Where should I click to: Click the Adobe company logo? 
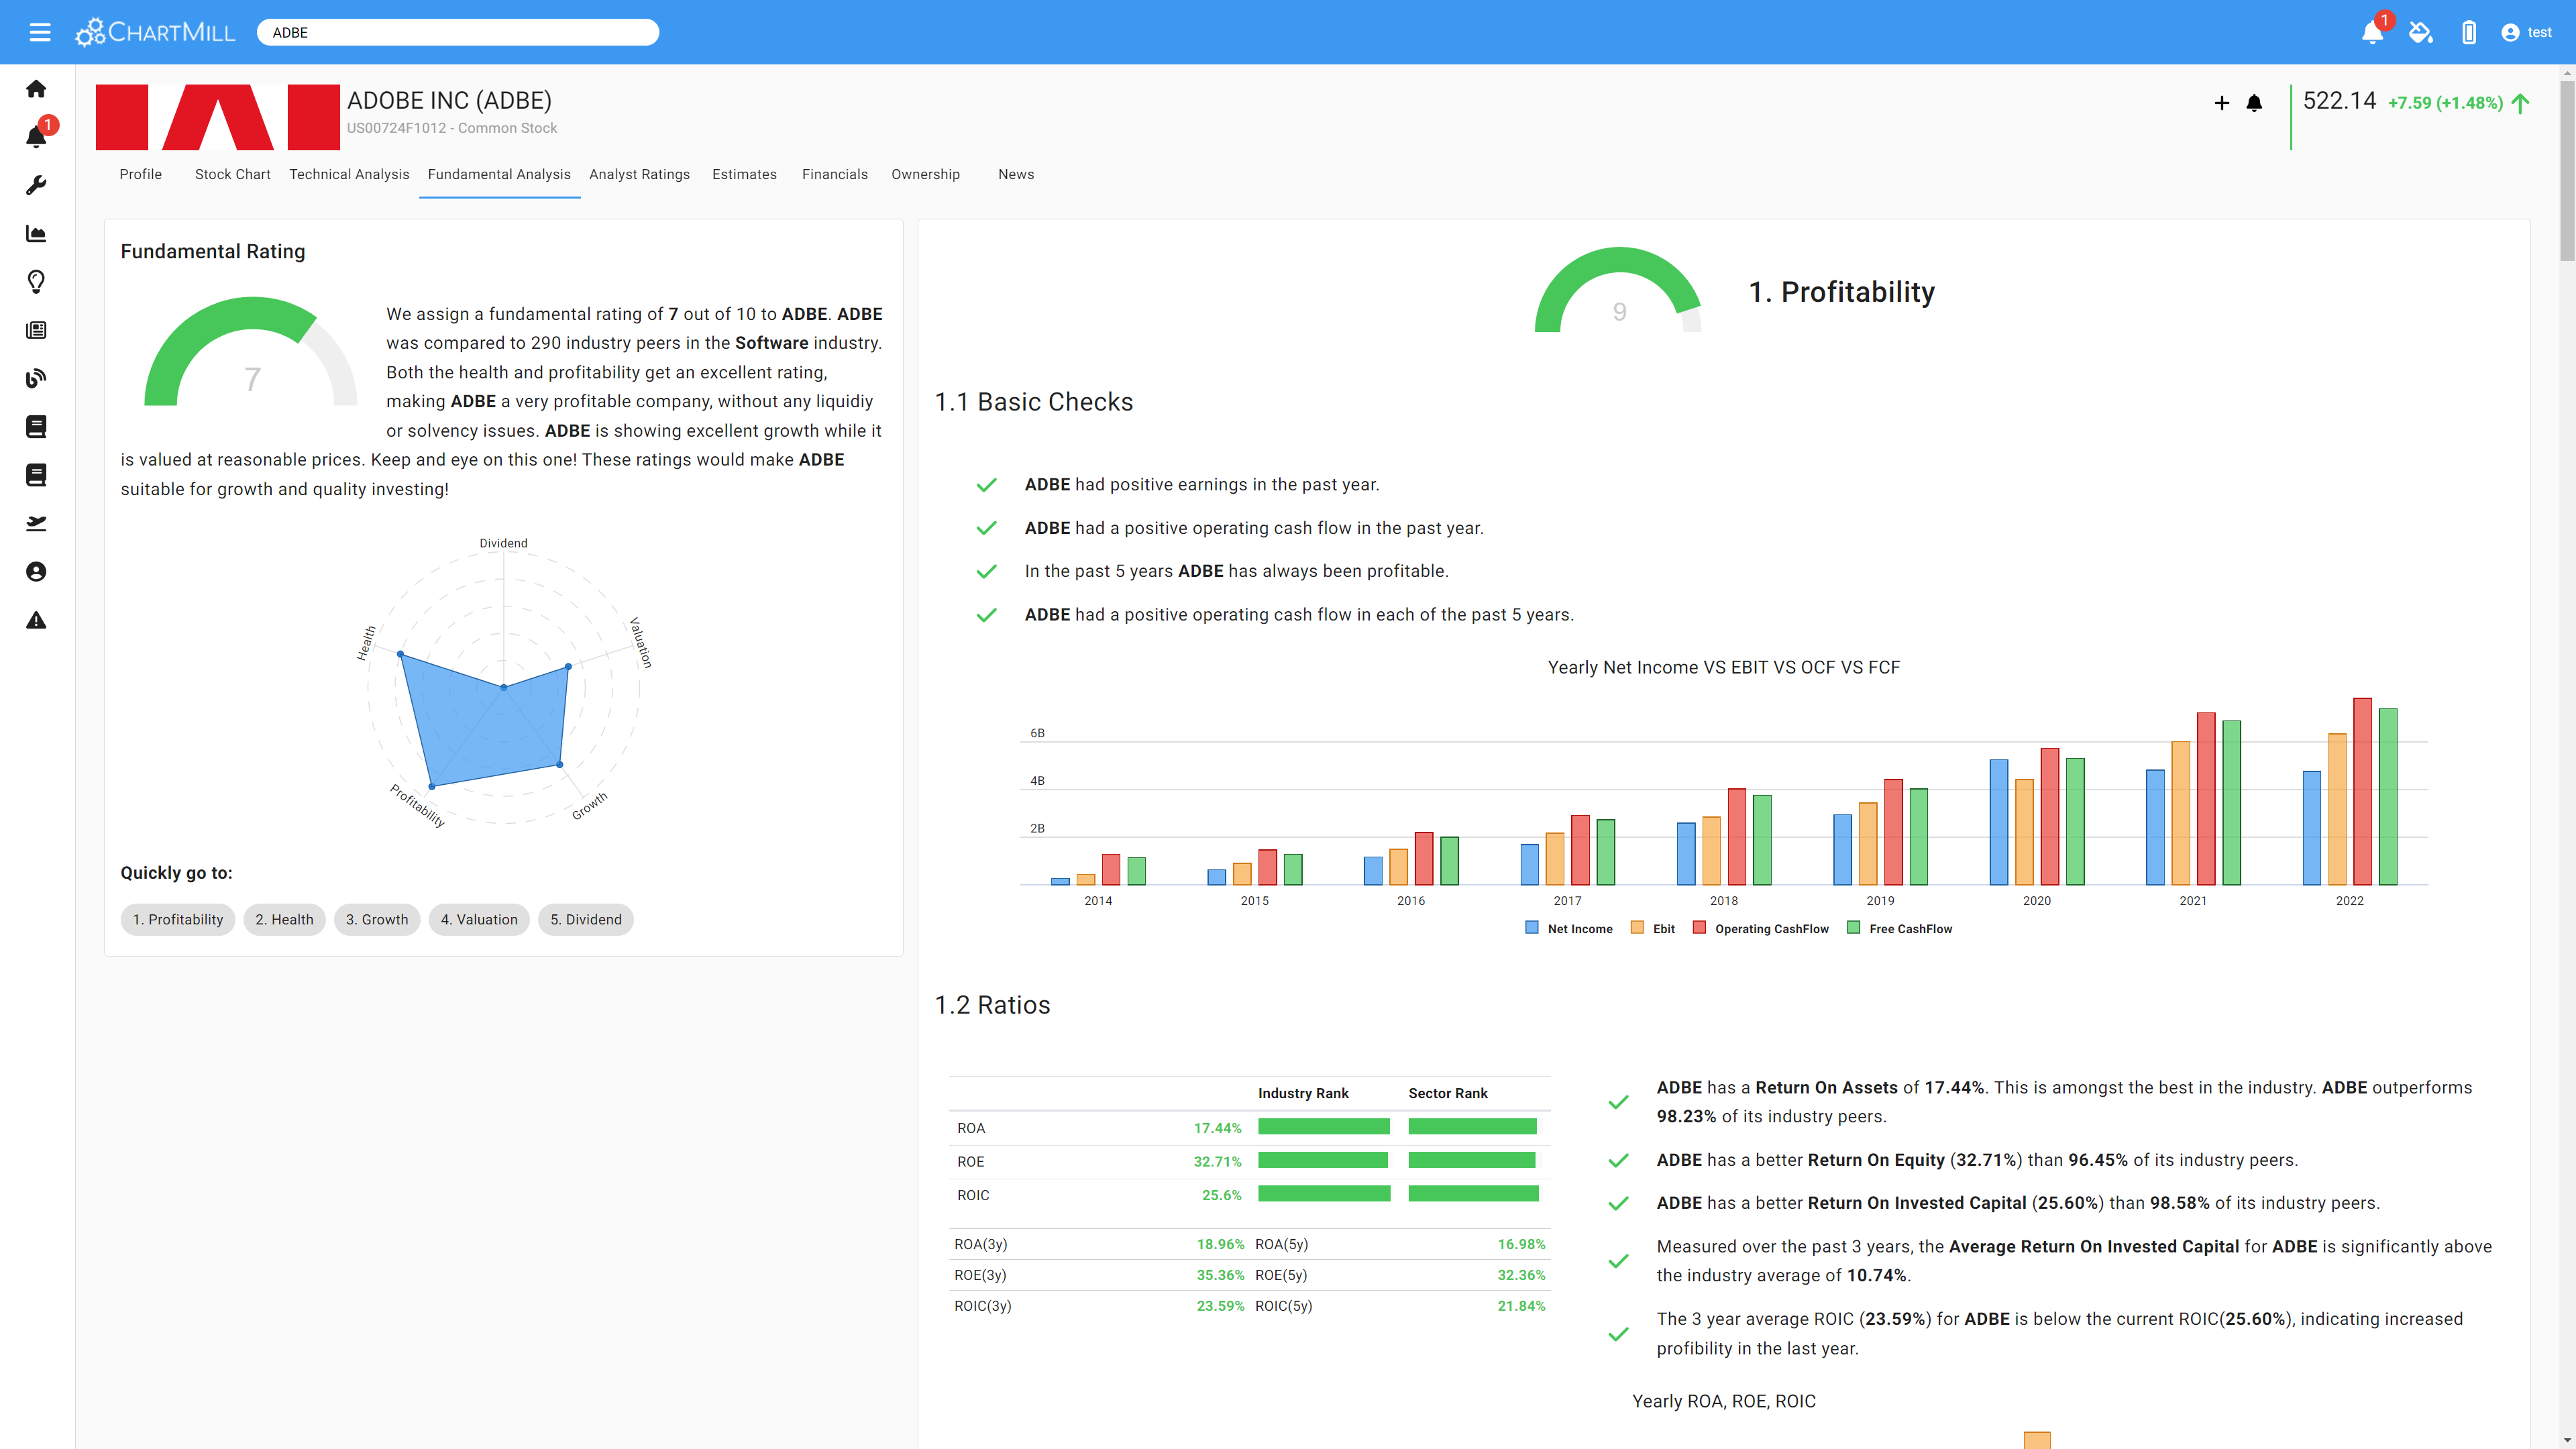[x=217, y=117]
